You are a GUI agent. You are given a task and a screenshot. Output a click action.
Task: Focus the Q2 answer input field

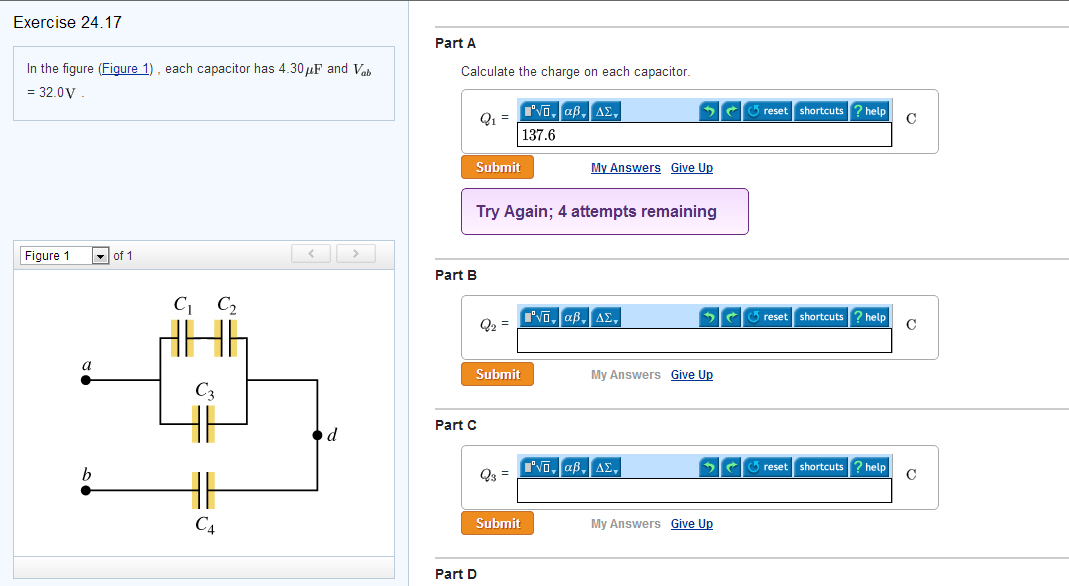[704, 341]
